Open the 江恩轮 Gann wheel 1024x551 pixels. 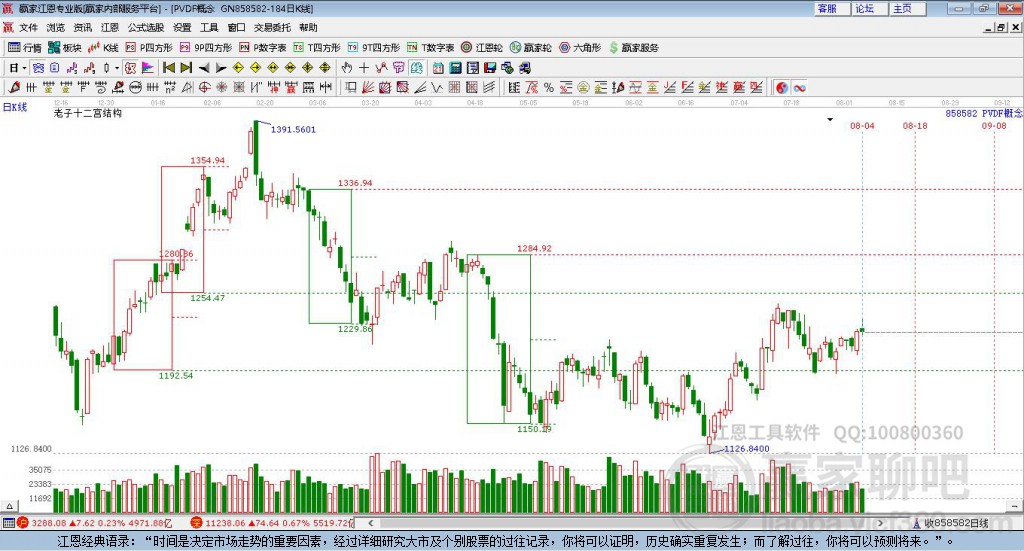pos(482,48)
